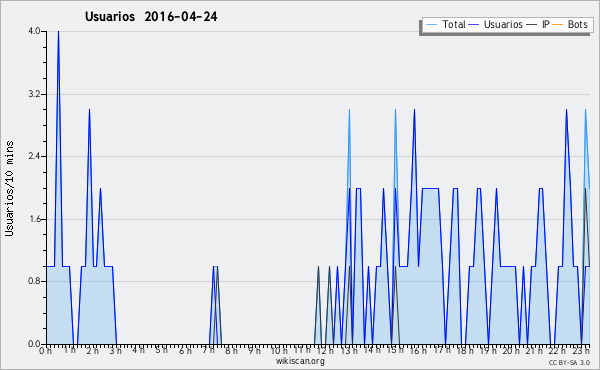The width and height of the screenshot is (600, 370).
Task: Click the '15 h' x-axis label
Action: tap(395, 350)
